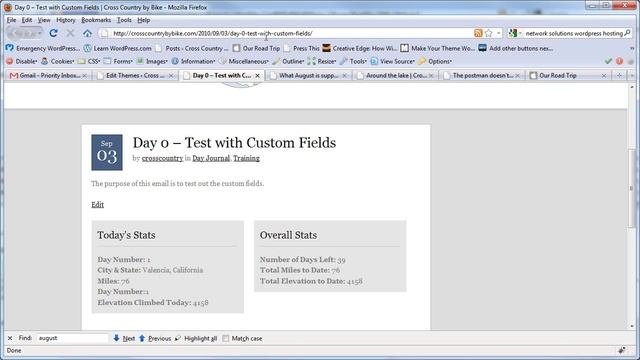Viewport: 640px width, 360px height.
Task: Open the Disable developer toolbar menu
Action: tap(22, 61)
